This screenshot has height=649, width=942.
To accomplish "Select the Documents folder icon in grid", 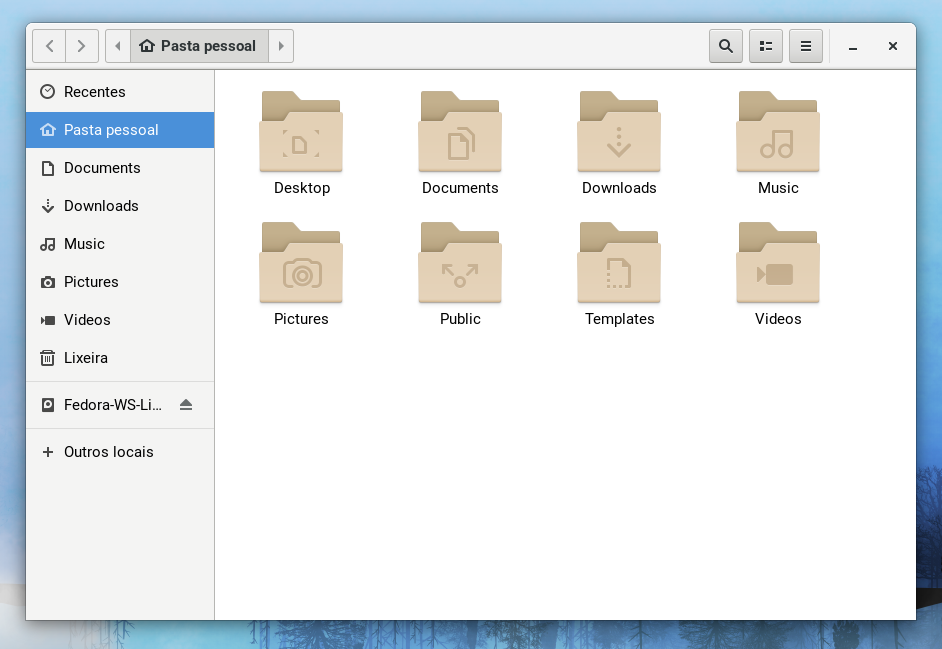I will tap(460, 132).
